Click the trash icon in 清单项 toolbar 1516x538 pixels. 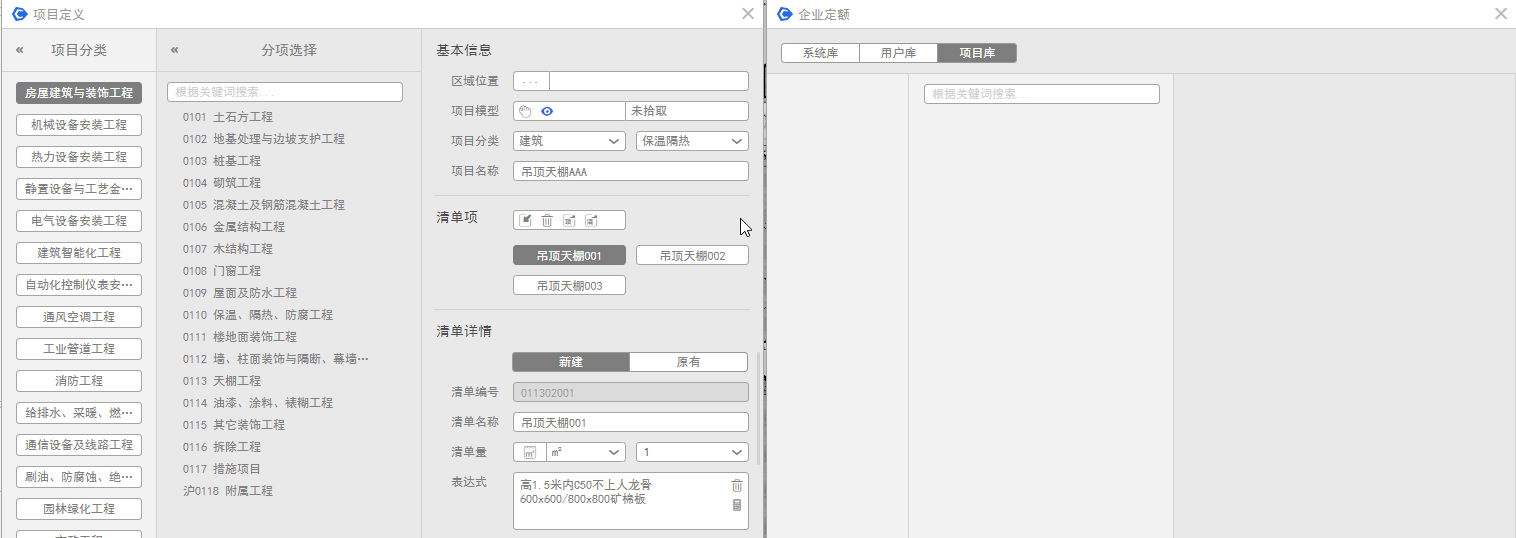pyautogui.click(x=547, y=220)
